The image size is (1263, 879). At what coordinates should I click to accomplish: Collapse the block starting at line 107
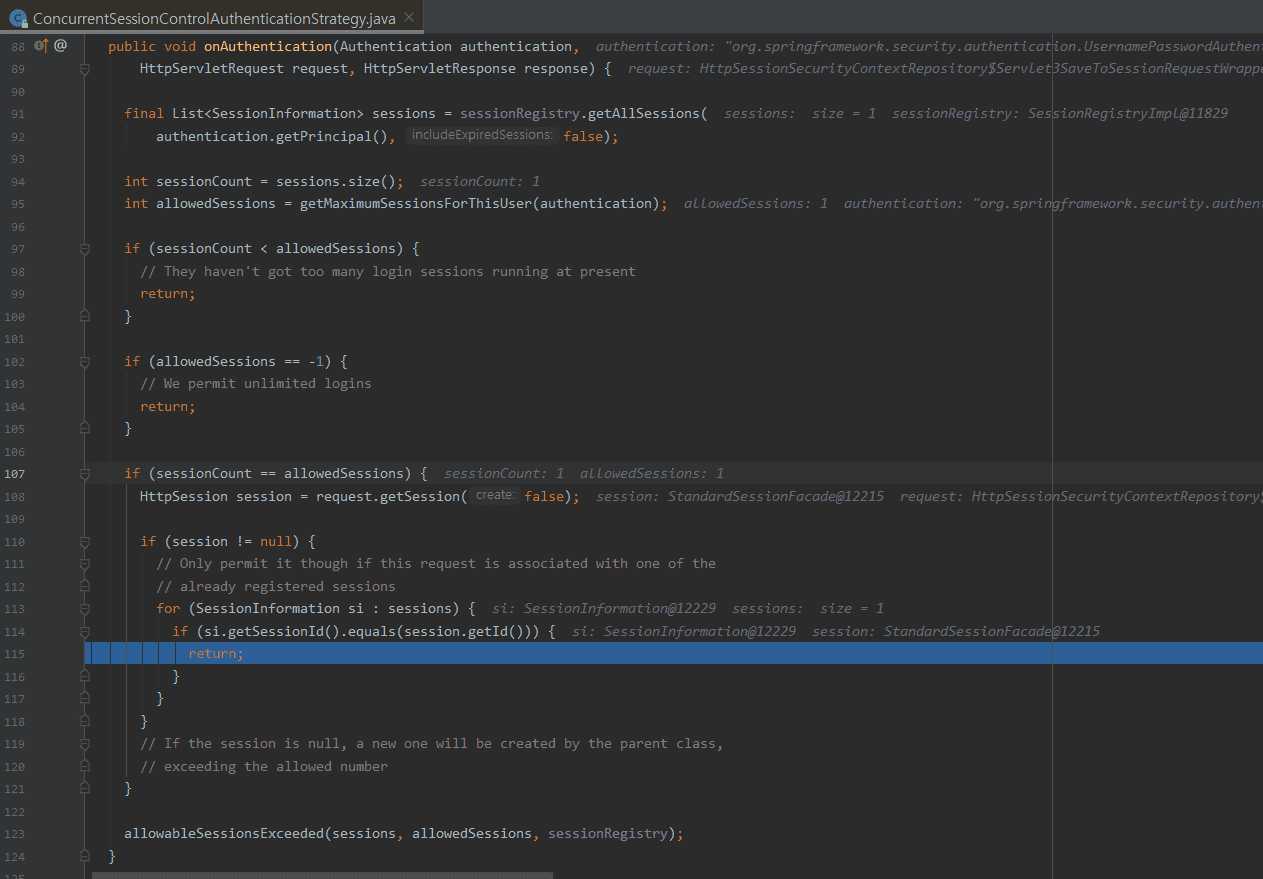[85, 474]
